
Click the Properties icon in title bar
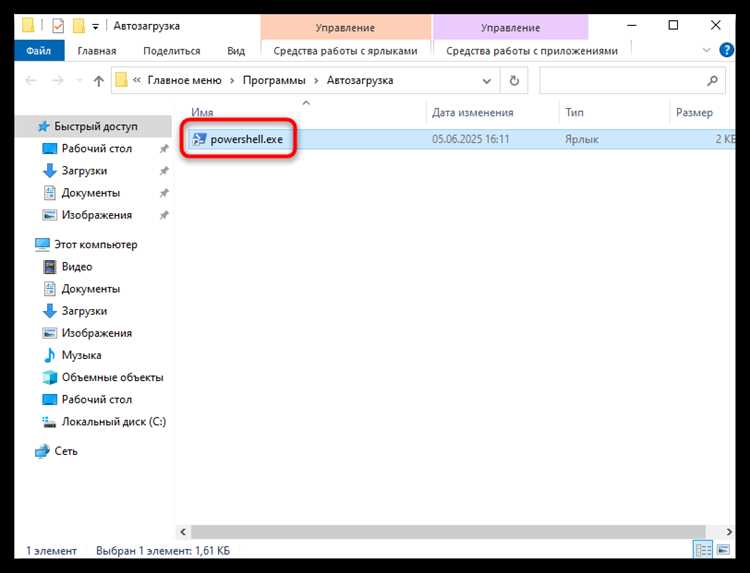(58, 26)
